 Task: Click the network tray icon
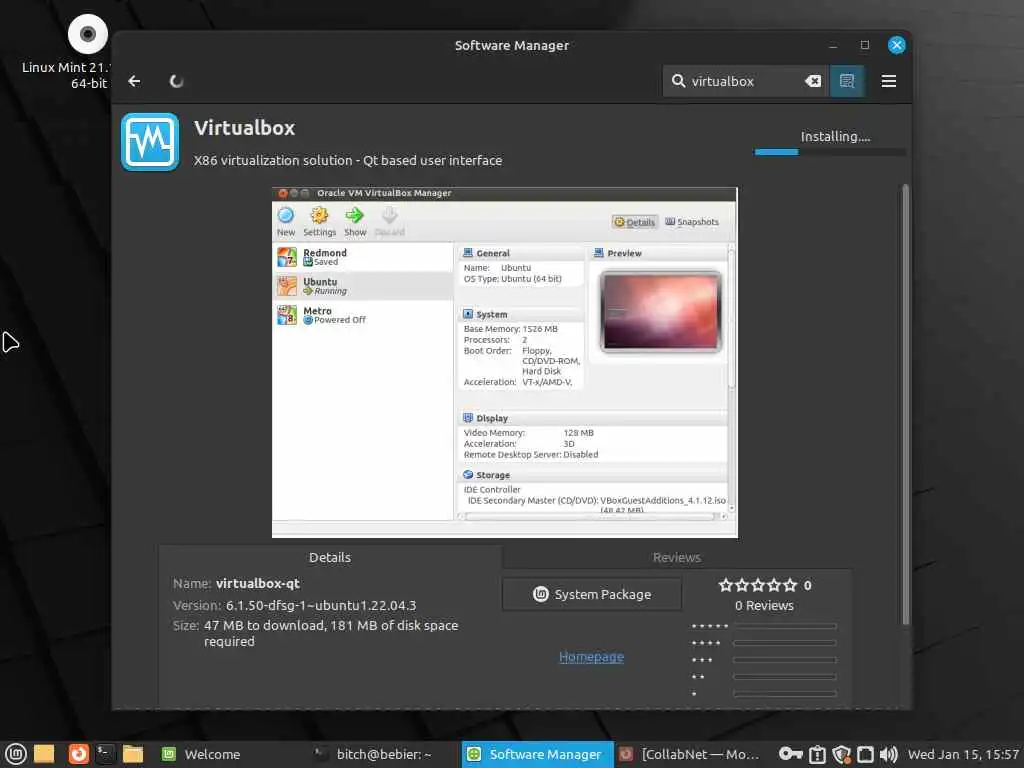[865, 755]
